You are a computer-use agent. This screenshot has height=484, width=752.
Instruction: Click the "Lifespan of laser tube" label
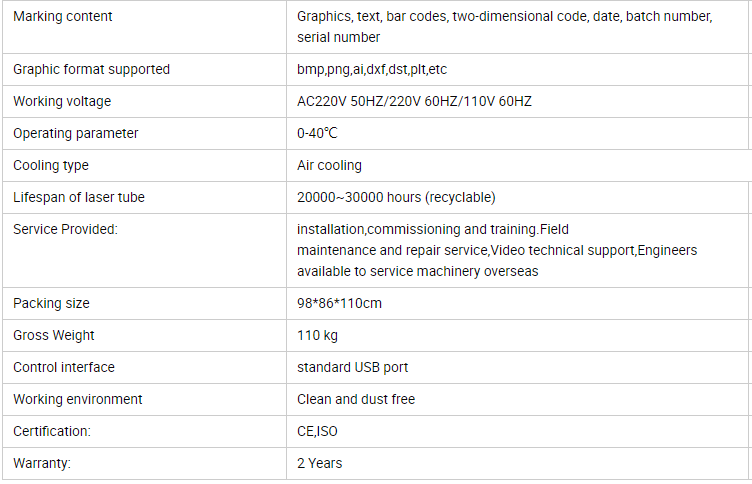pos(79,198)
